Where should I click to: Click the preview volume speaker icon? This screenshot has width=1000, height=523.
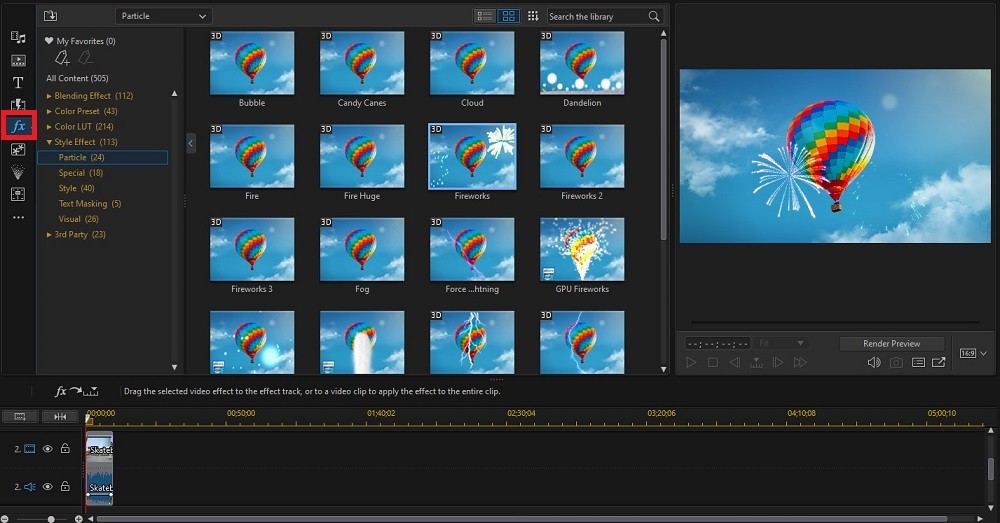(874, 363)
